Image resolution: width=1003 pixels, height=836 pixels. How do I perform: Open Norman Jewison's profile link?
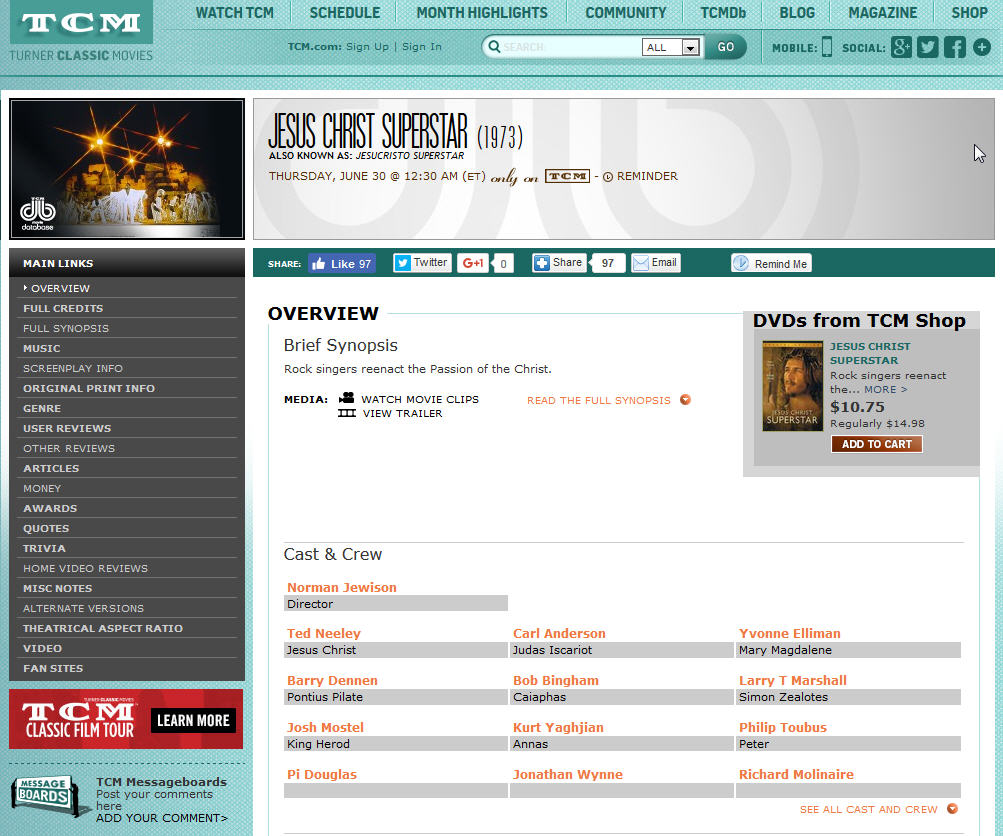[342, 587]
